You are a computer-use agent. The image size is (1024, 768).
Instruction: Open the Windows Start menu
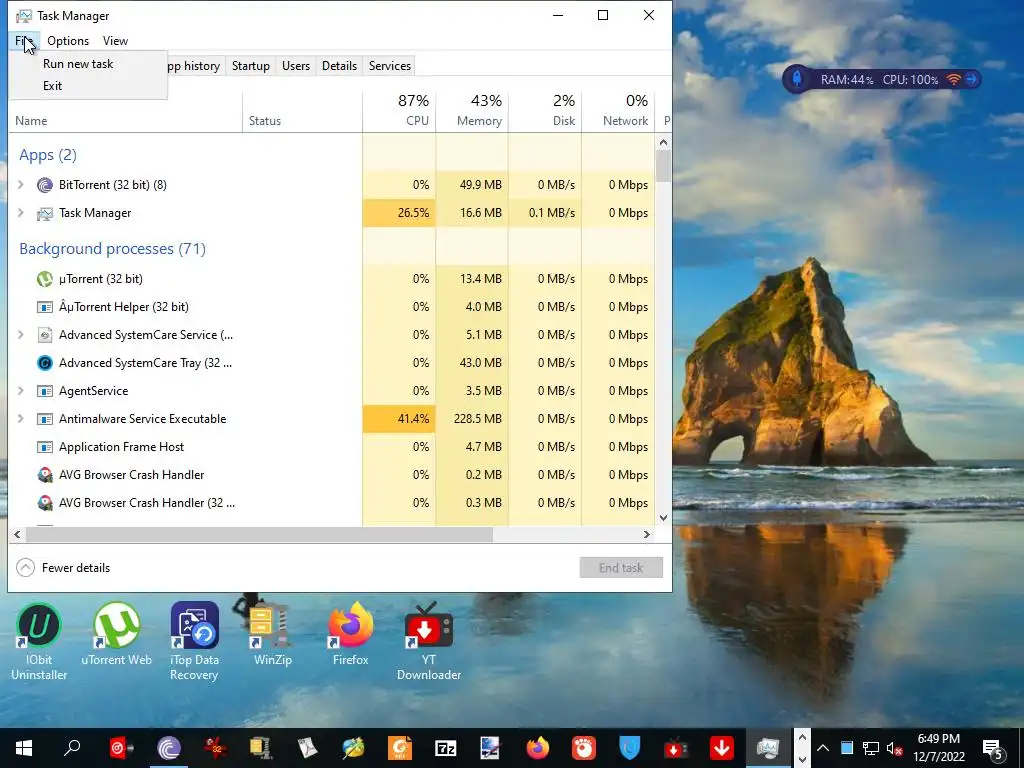(24, 748)
